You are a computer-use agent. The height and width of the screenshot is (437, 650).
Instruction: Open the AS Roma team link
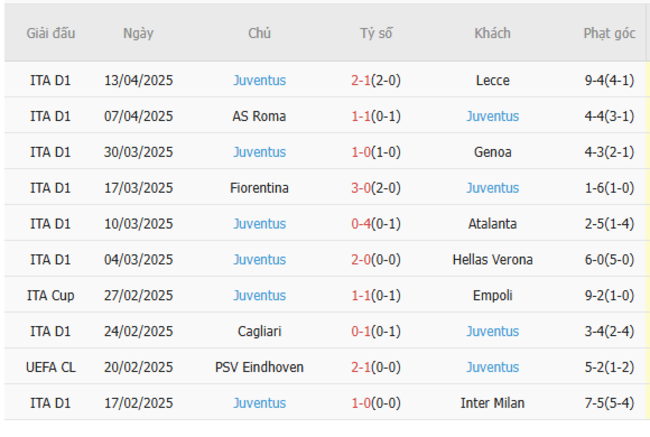pyautogui.click(x=259, y=116)
